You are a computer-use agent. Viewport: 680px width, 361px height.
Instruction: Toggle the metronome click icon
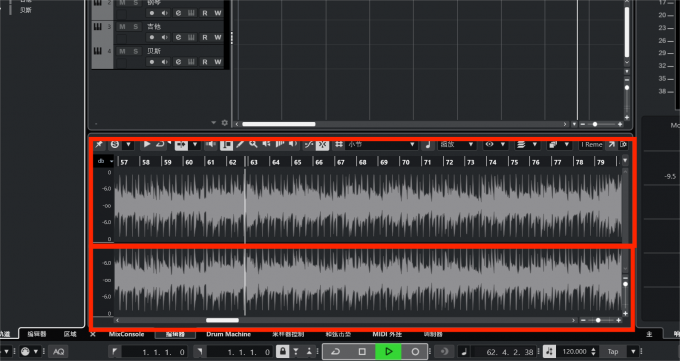549,351
